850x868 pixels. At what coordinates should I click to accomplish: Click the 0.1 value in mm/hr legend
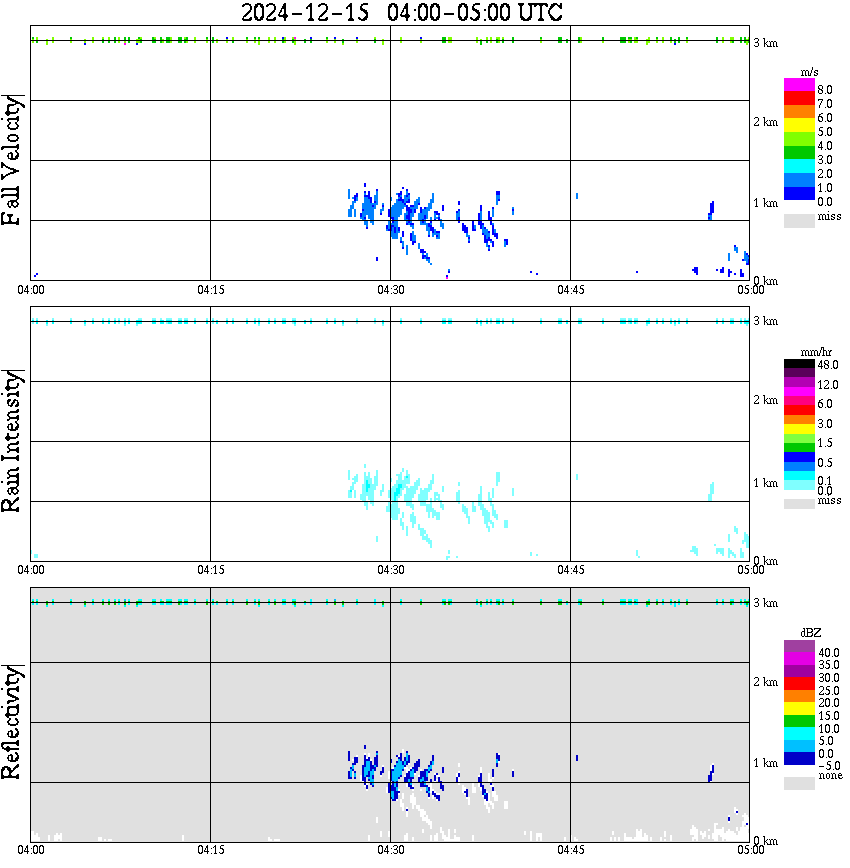825,480
